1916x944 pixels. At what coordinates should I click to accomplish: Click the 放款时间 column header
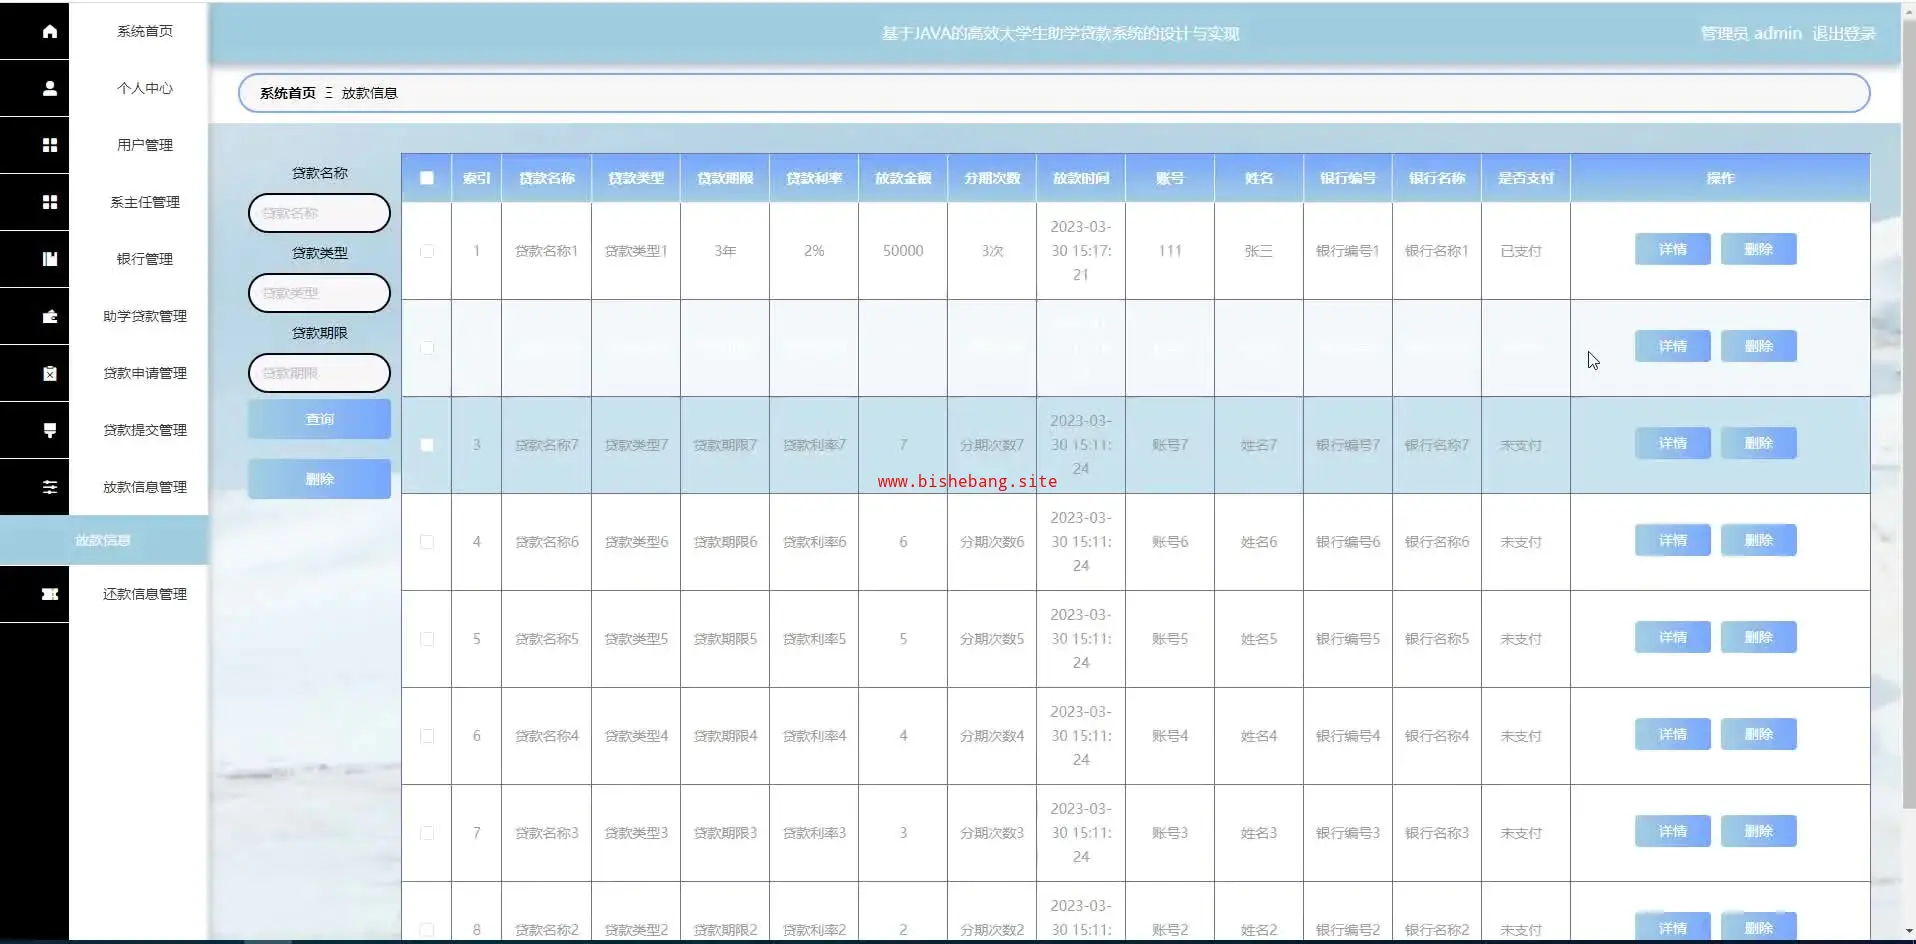point(1081,178)
